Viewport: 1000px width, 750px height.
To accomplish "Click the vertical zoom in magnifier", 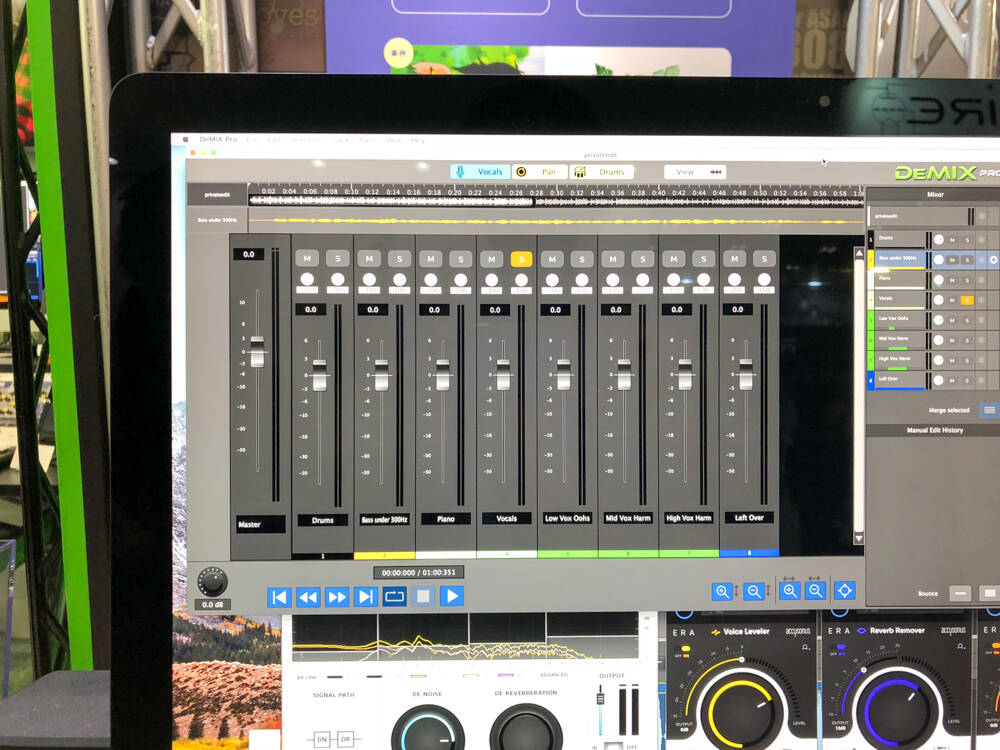I will [722, 591].
